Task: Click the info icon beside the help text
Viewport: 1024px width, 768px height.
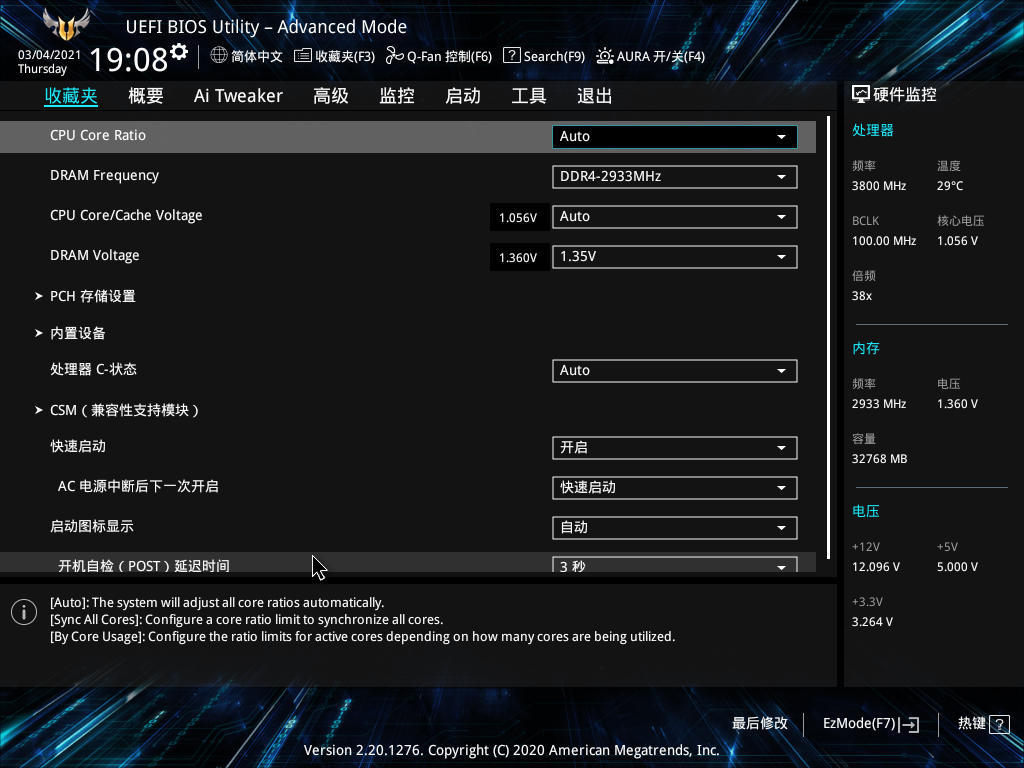Action: click(23, 611)
